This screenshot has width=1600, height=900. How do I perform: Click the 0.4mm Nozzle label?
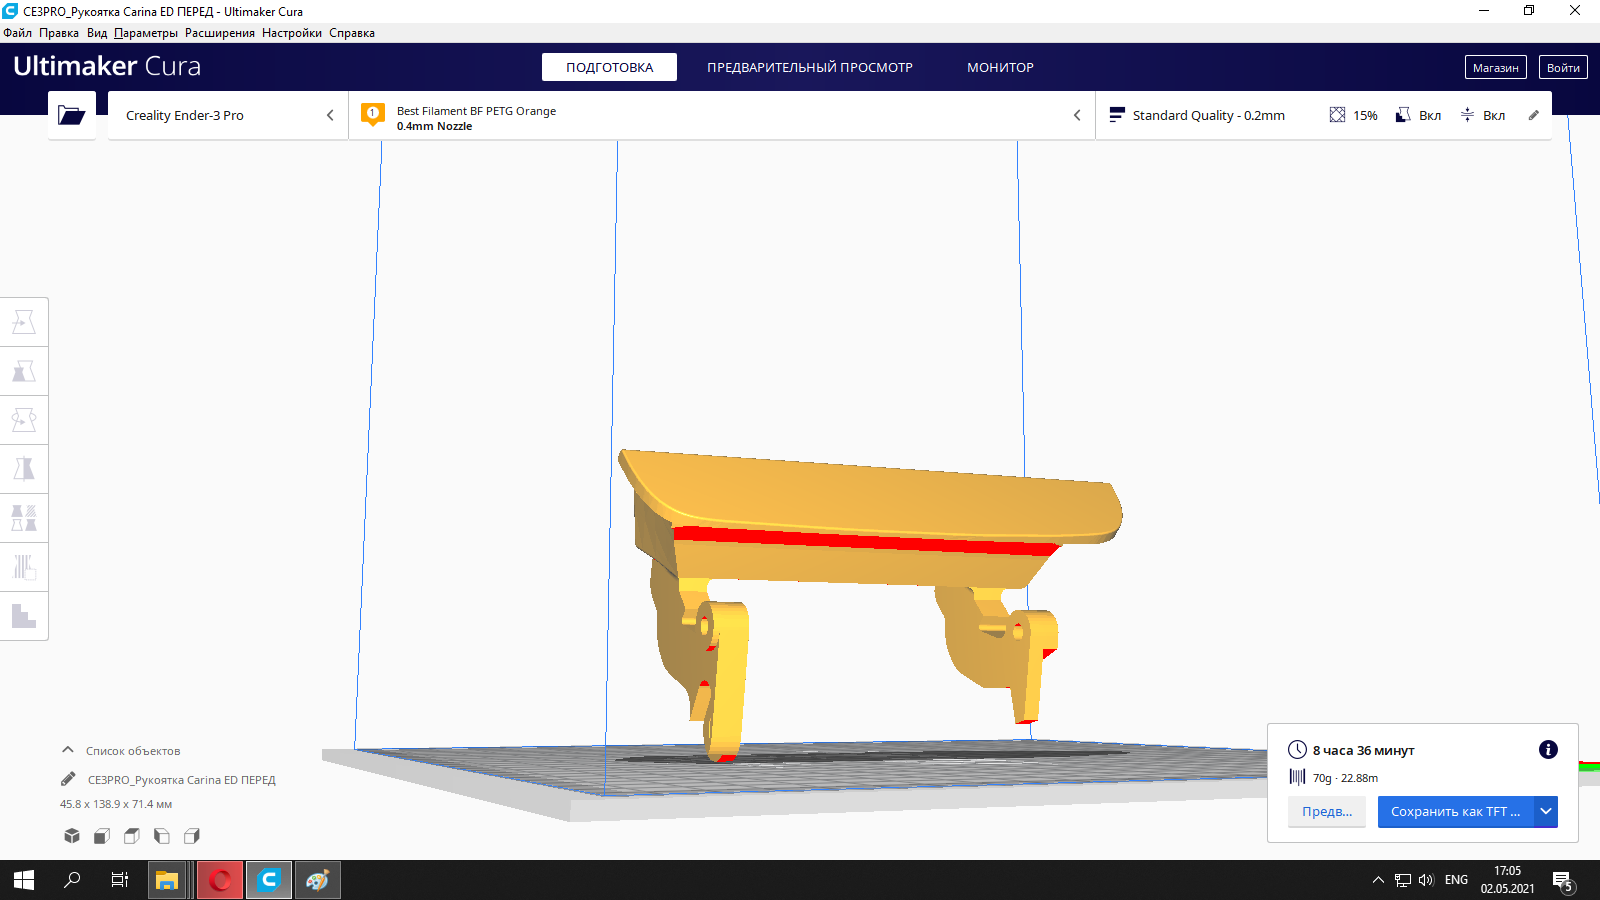point(434,126)
